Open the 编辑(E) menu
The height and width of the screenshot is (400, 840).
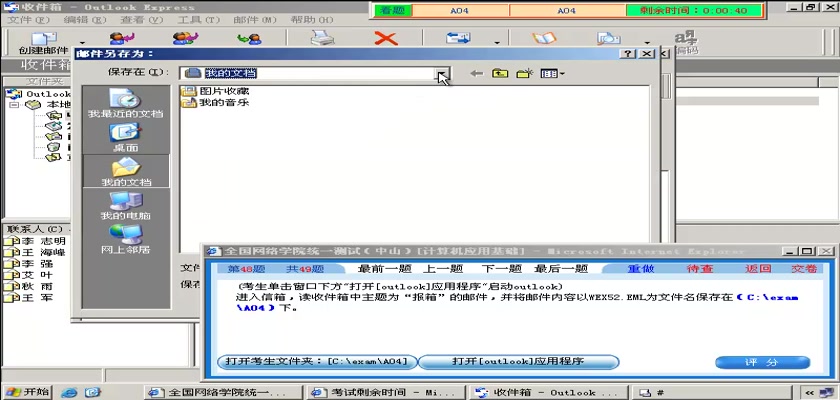[x=85, y=20]
